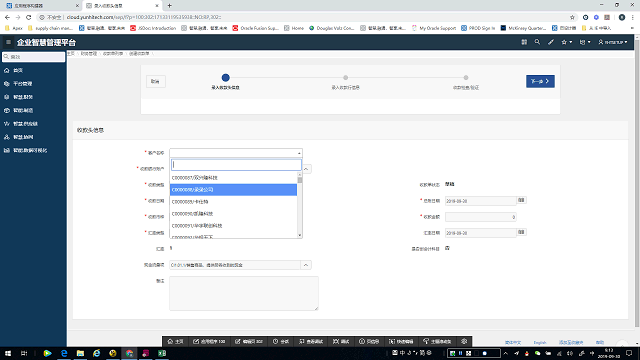The height and width of the screenshot is (360, 640).
Task: Select the third wizard step marker
Action: coord(466,77)
